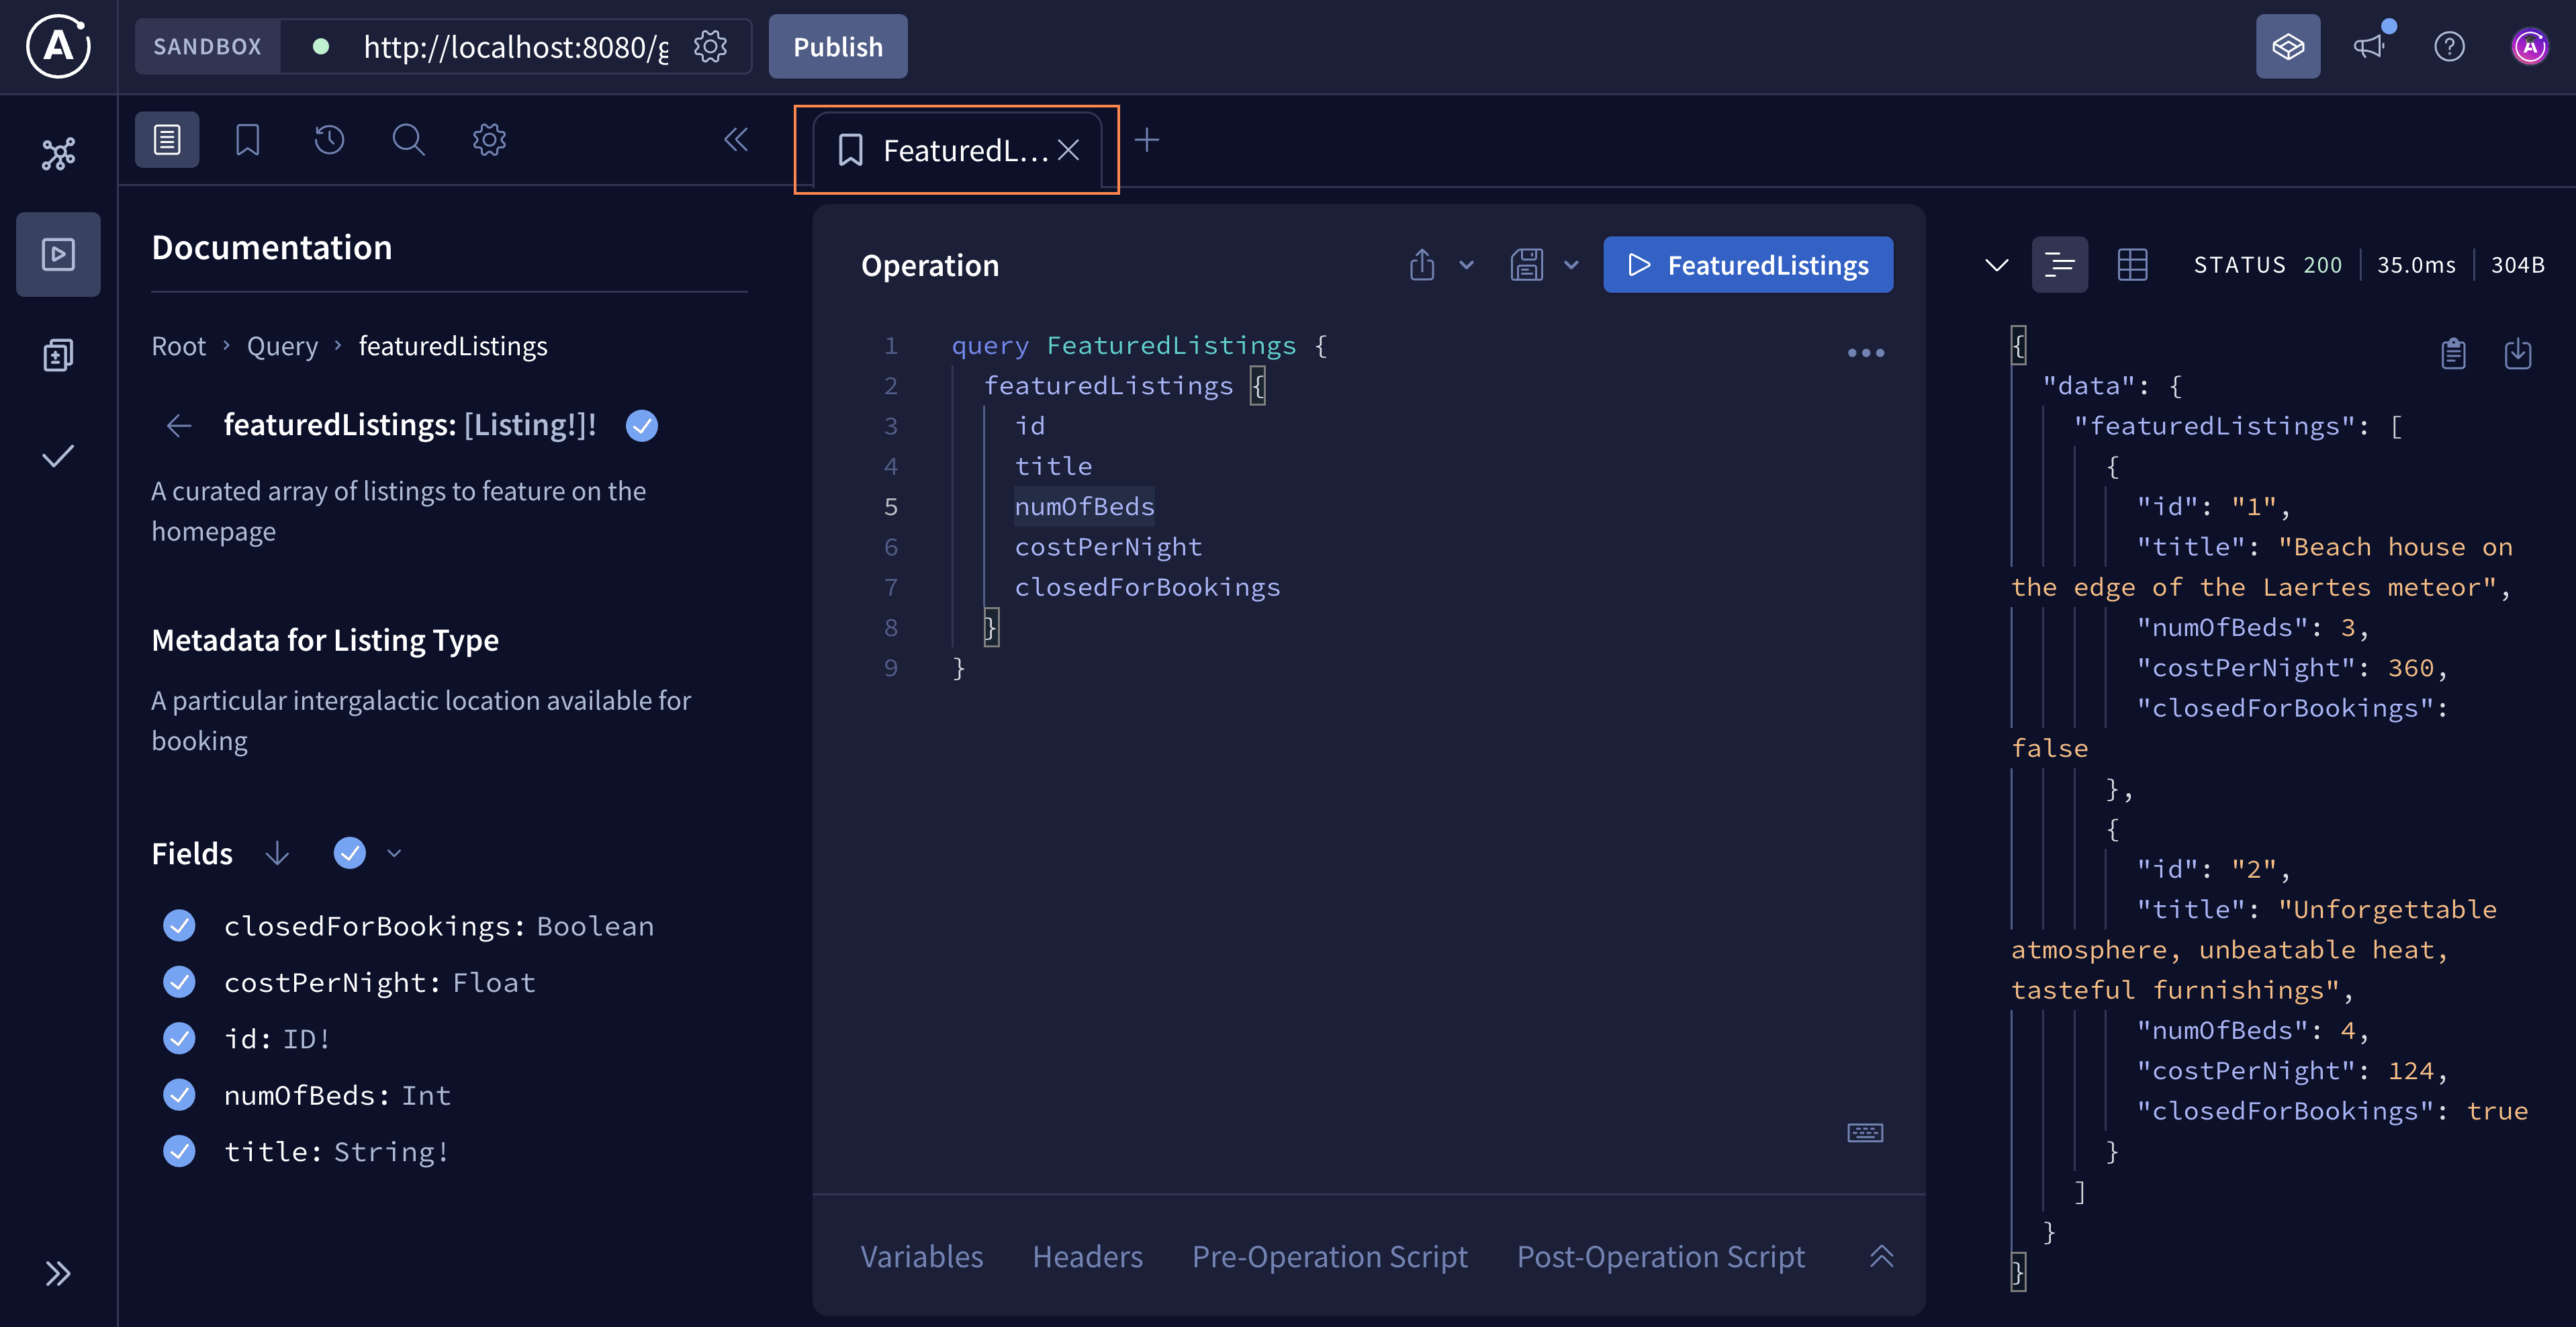Collapse the Documentation panel with double chevron

737,140
